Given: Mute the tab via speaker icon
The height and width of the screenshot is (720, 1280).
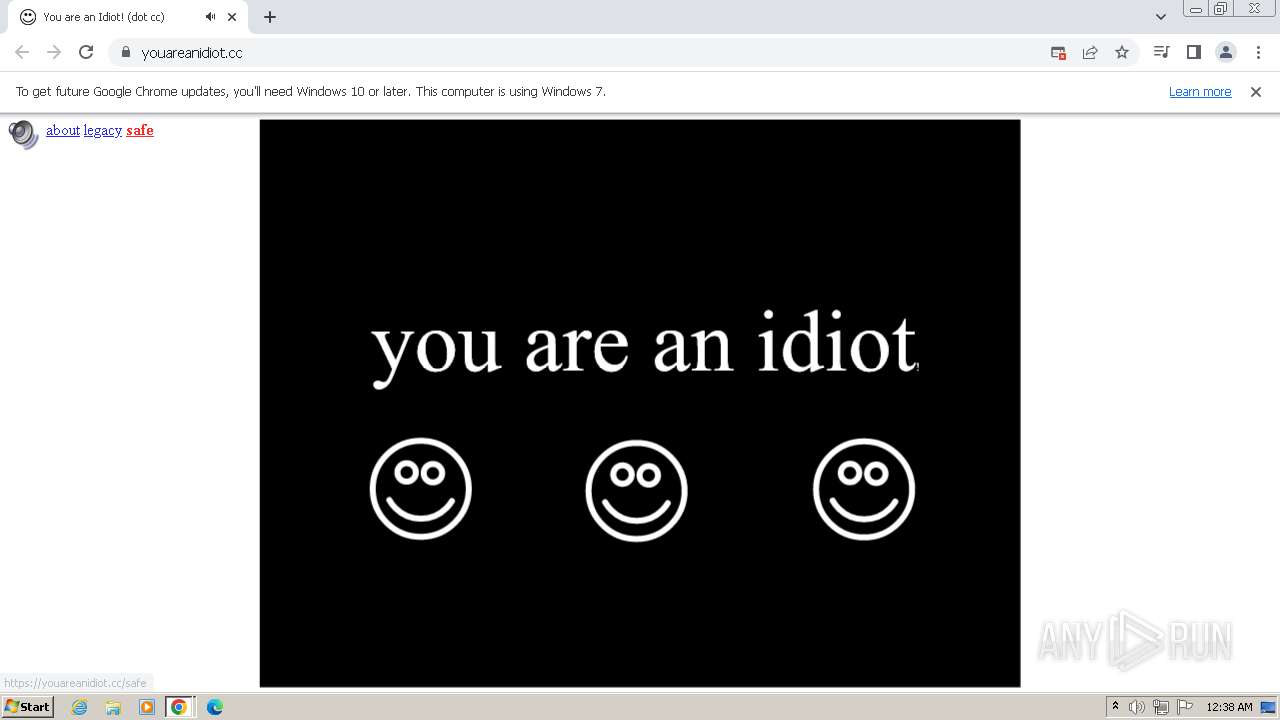Looking at the screenshot, I should click(210, 17).
